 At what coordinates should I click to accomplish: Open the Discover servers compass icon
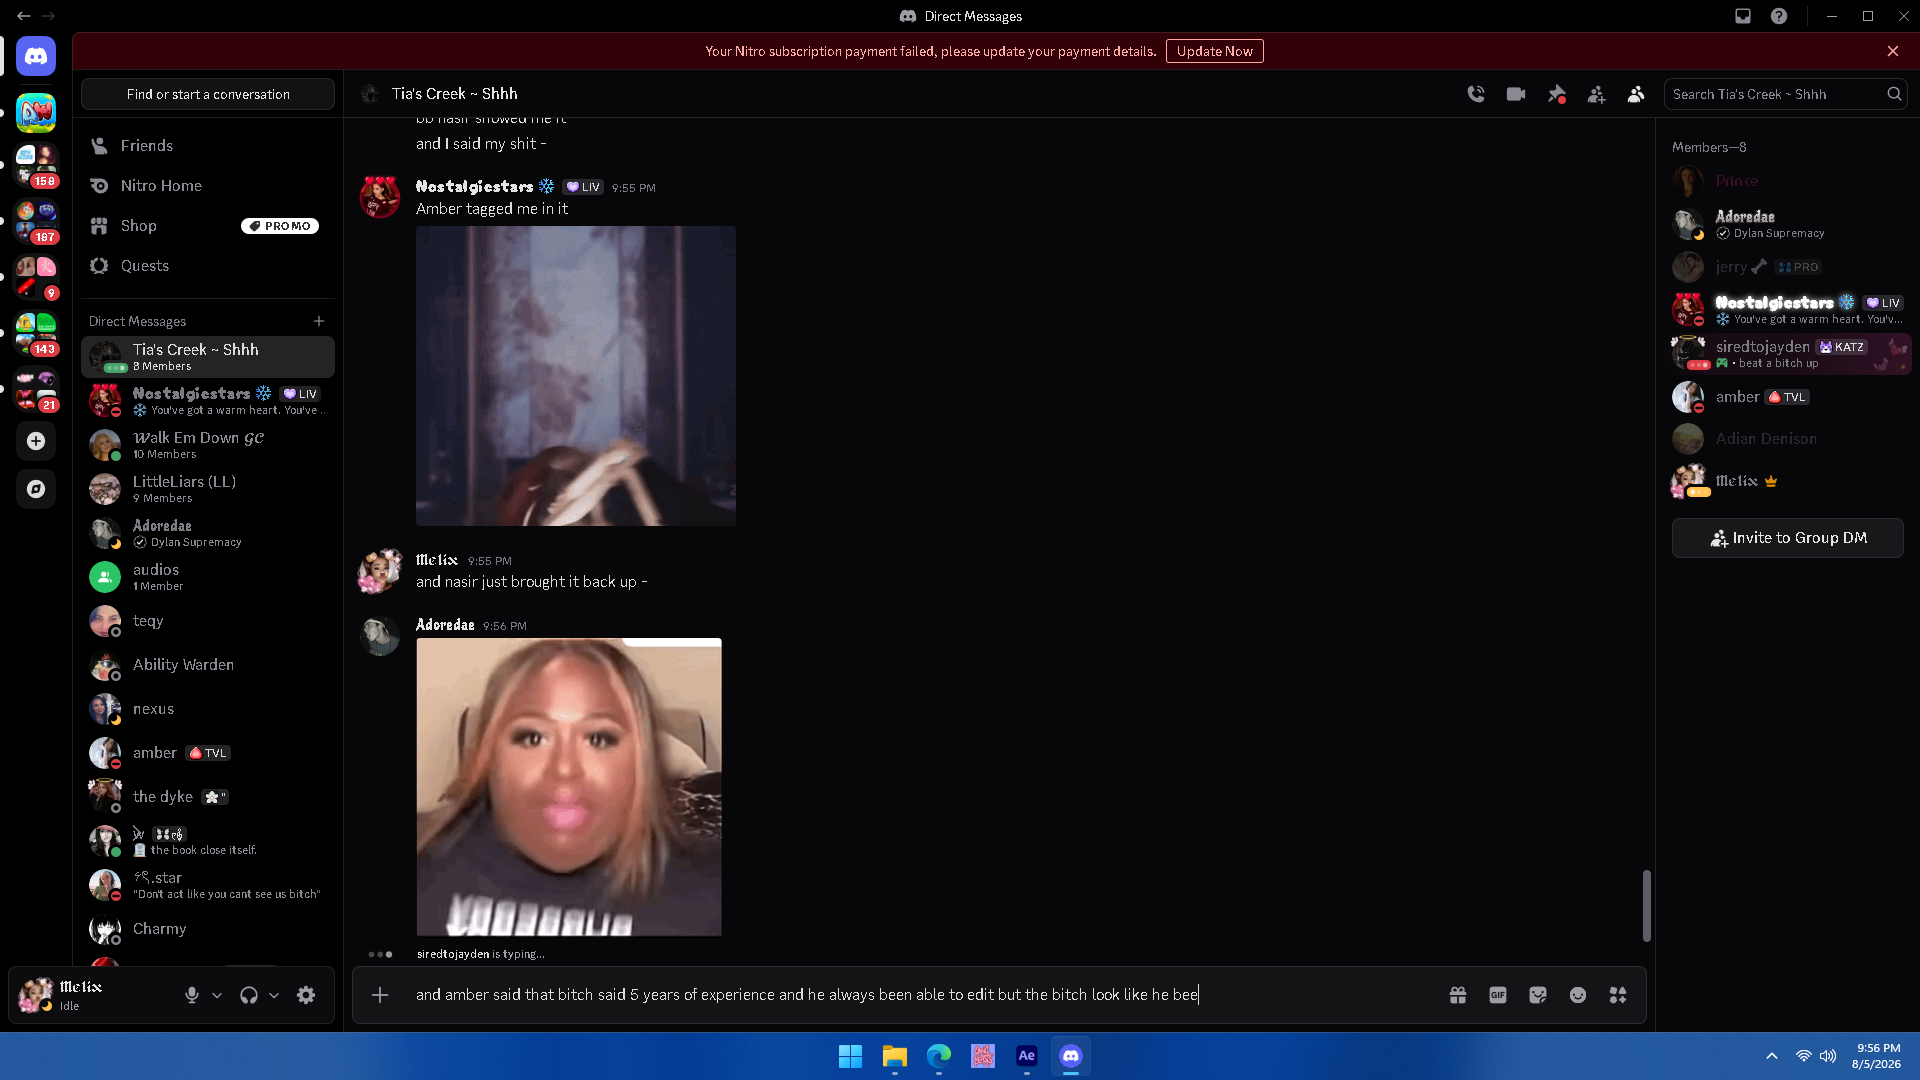click(36, 489)
